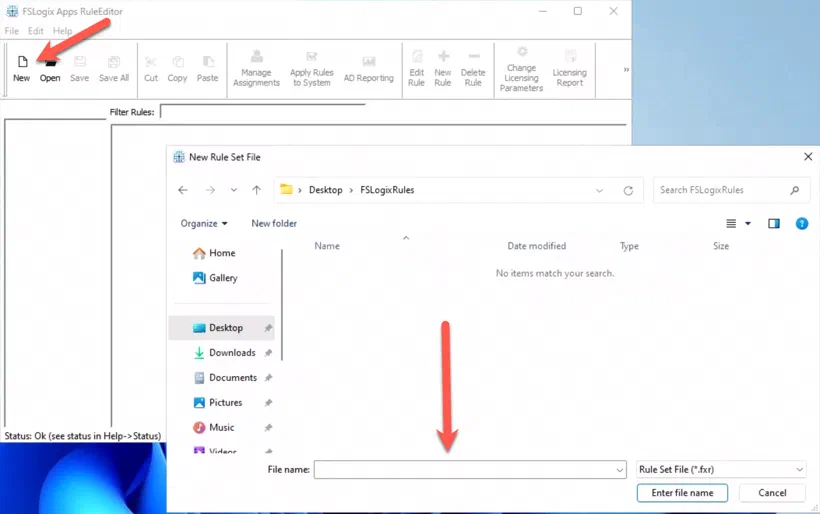Viewport: 820px width, 514px height.
Task: Go forward in the file dialog
Action: [x=210, y=190]
